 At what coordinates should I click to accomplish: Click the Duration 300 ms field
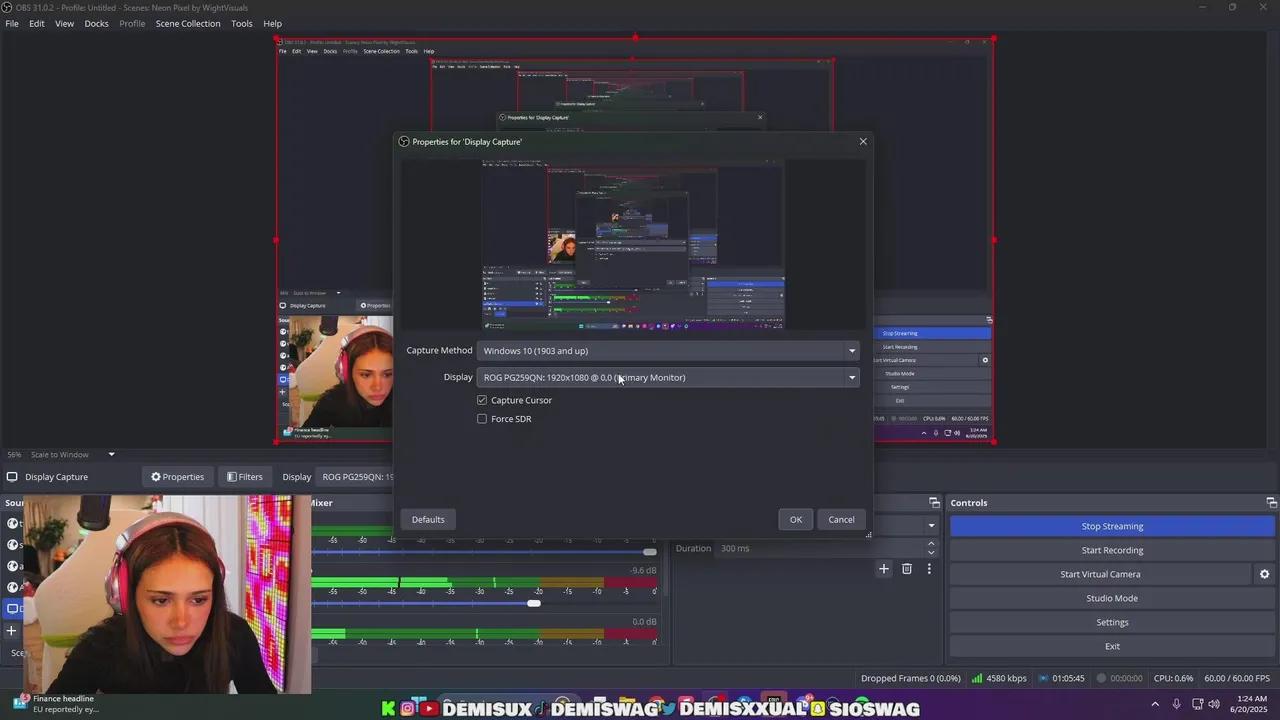pos(820,548)
